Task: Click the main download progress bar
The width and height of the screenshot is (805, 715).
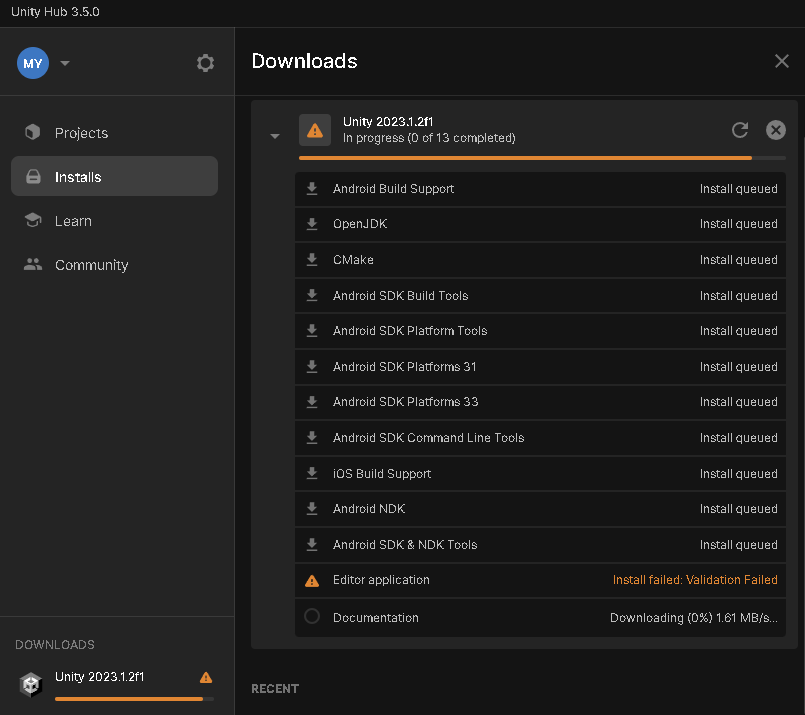Action: coord(542,158)
